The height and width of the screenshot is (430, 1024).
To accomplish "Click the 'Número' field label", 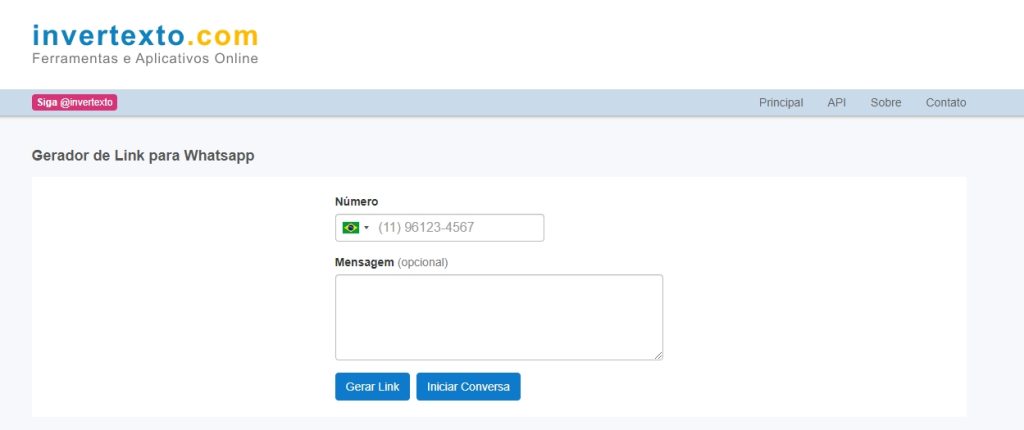I will pyautogui.click(x=357, y=201).
